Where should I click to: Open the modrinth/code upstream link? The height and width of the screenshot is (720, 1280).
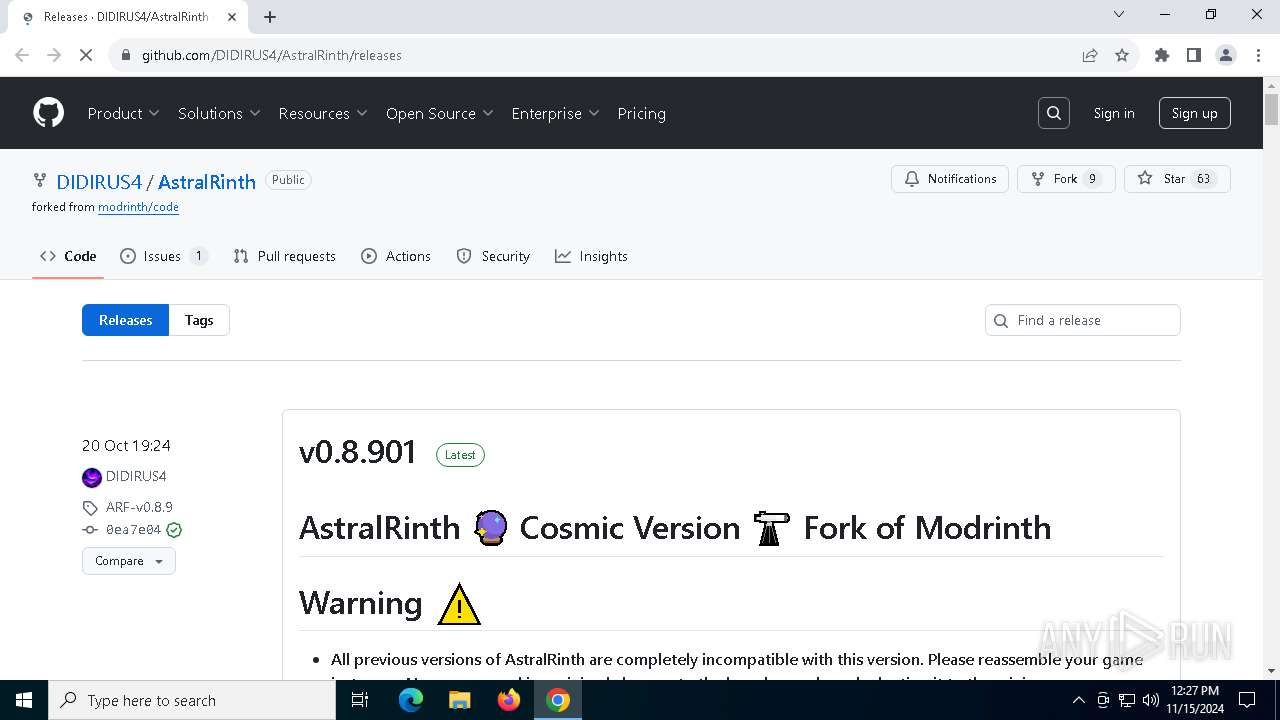pyautogui.click(x=138, y=207)
